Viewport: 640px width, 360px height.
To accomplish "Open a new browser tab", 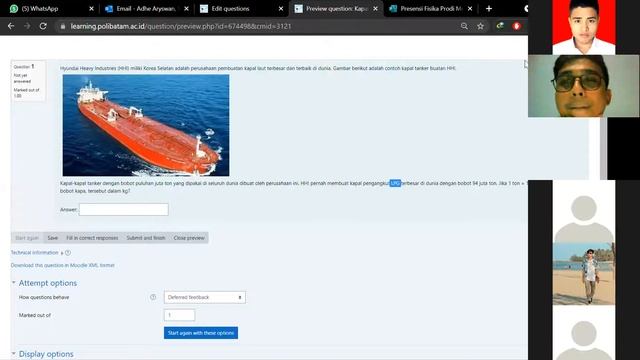I will [489, 9].
